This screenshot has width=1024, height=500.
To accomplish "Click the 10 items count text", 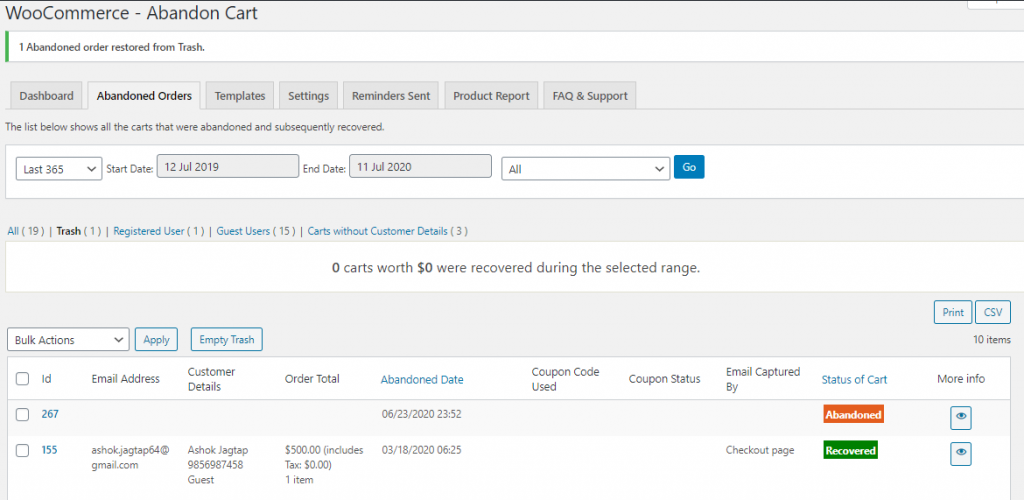I will [x=992, y=339].
